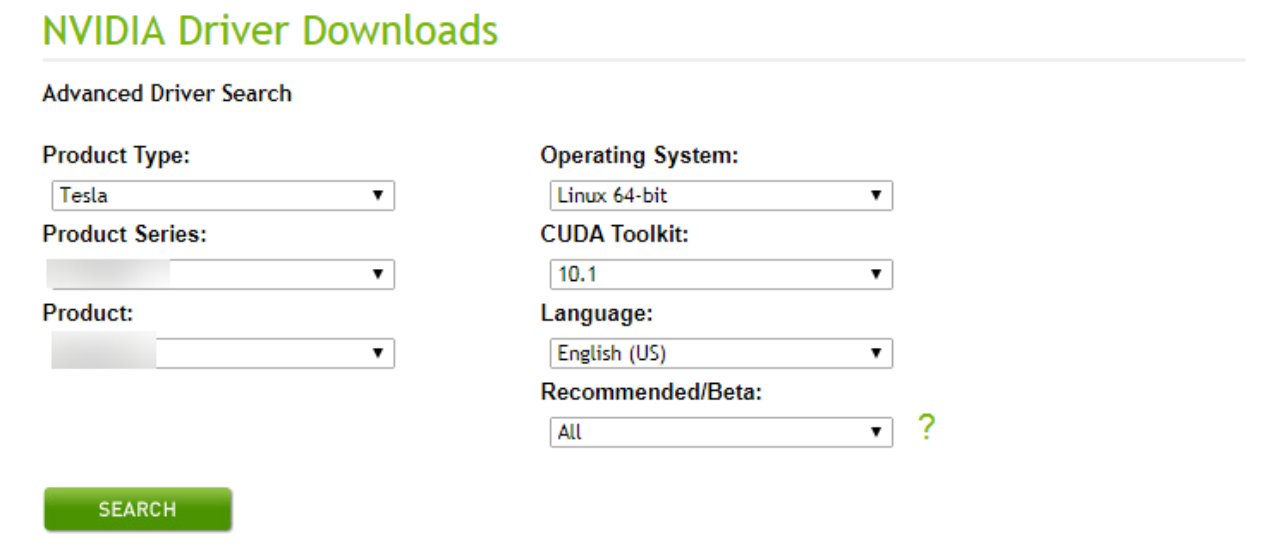Click the Product Type label
The height and width of the screenshot is (549, 1280).
point(116,157)
